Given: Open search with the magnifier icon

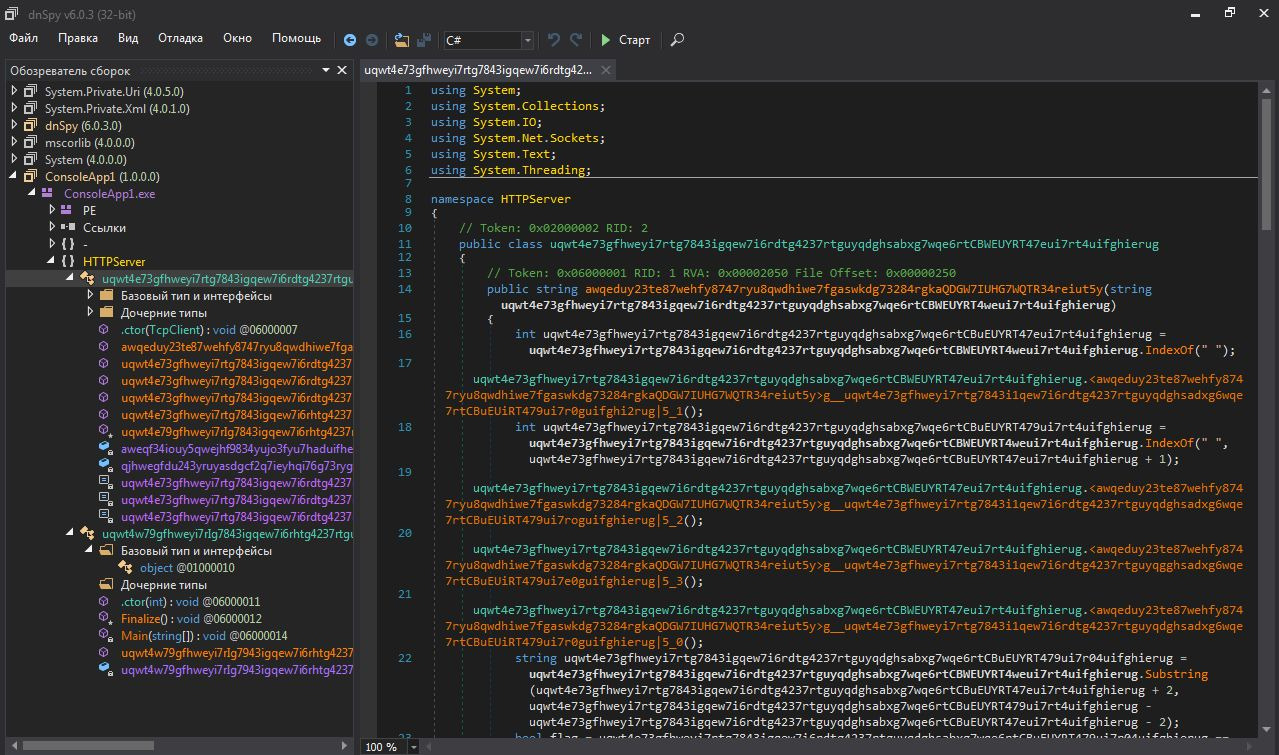Looking at the screenshot, I should (677, 40).
